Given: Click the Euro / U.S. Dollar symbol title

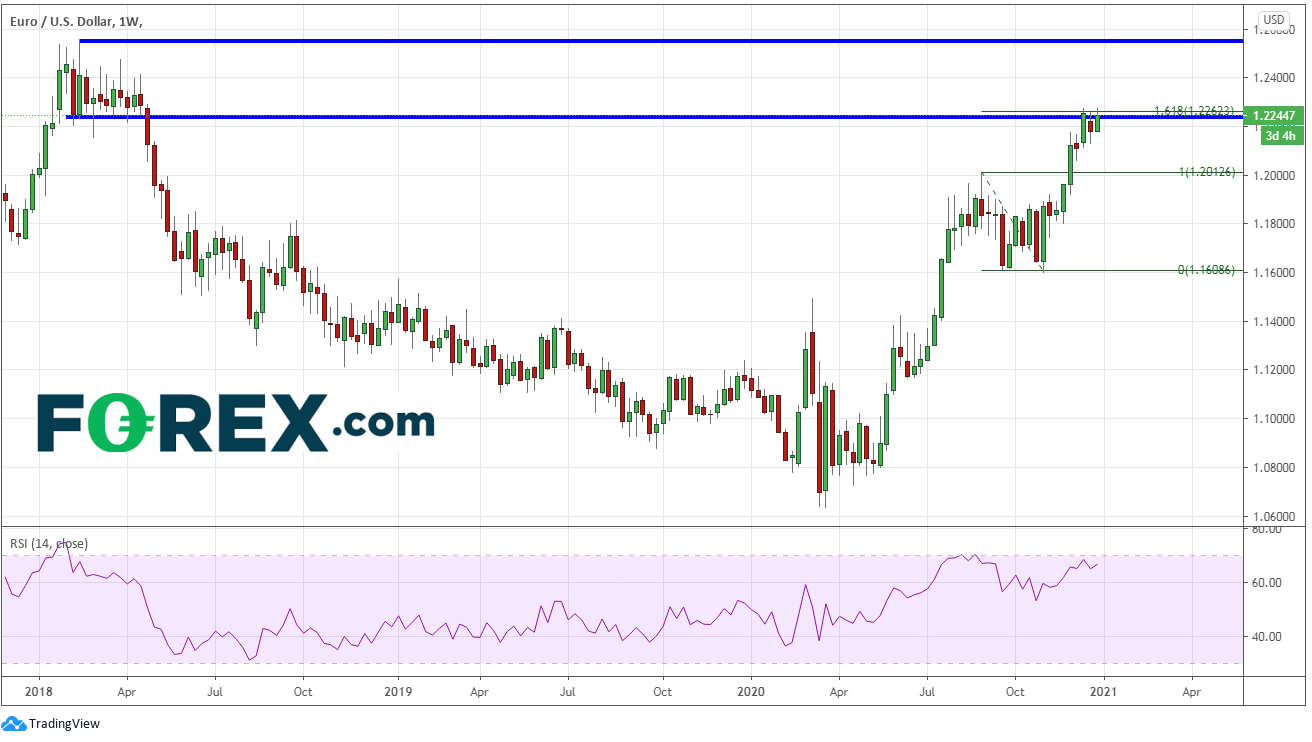Looking at the screenshot, I should pos(62,20).
